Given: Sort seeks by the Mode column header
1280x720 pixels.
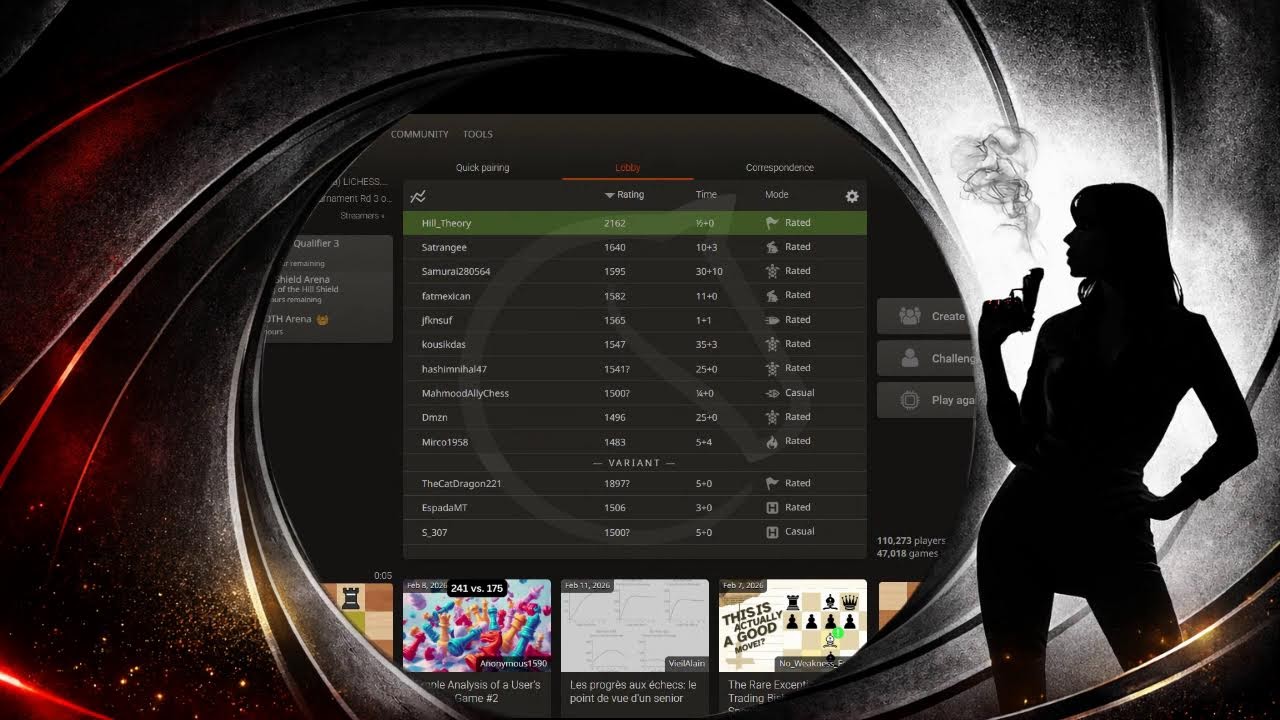Looking at the screenshot, I should pyautogui.click(x=777, y=195).
